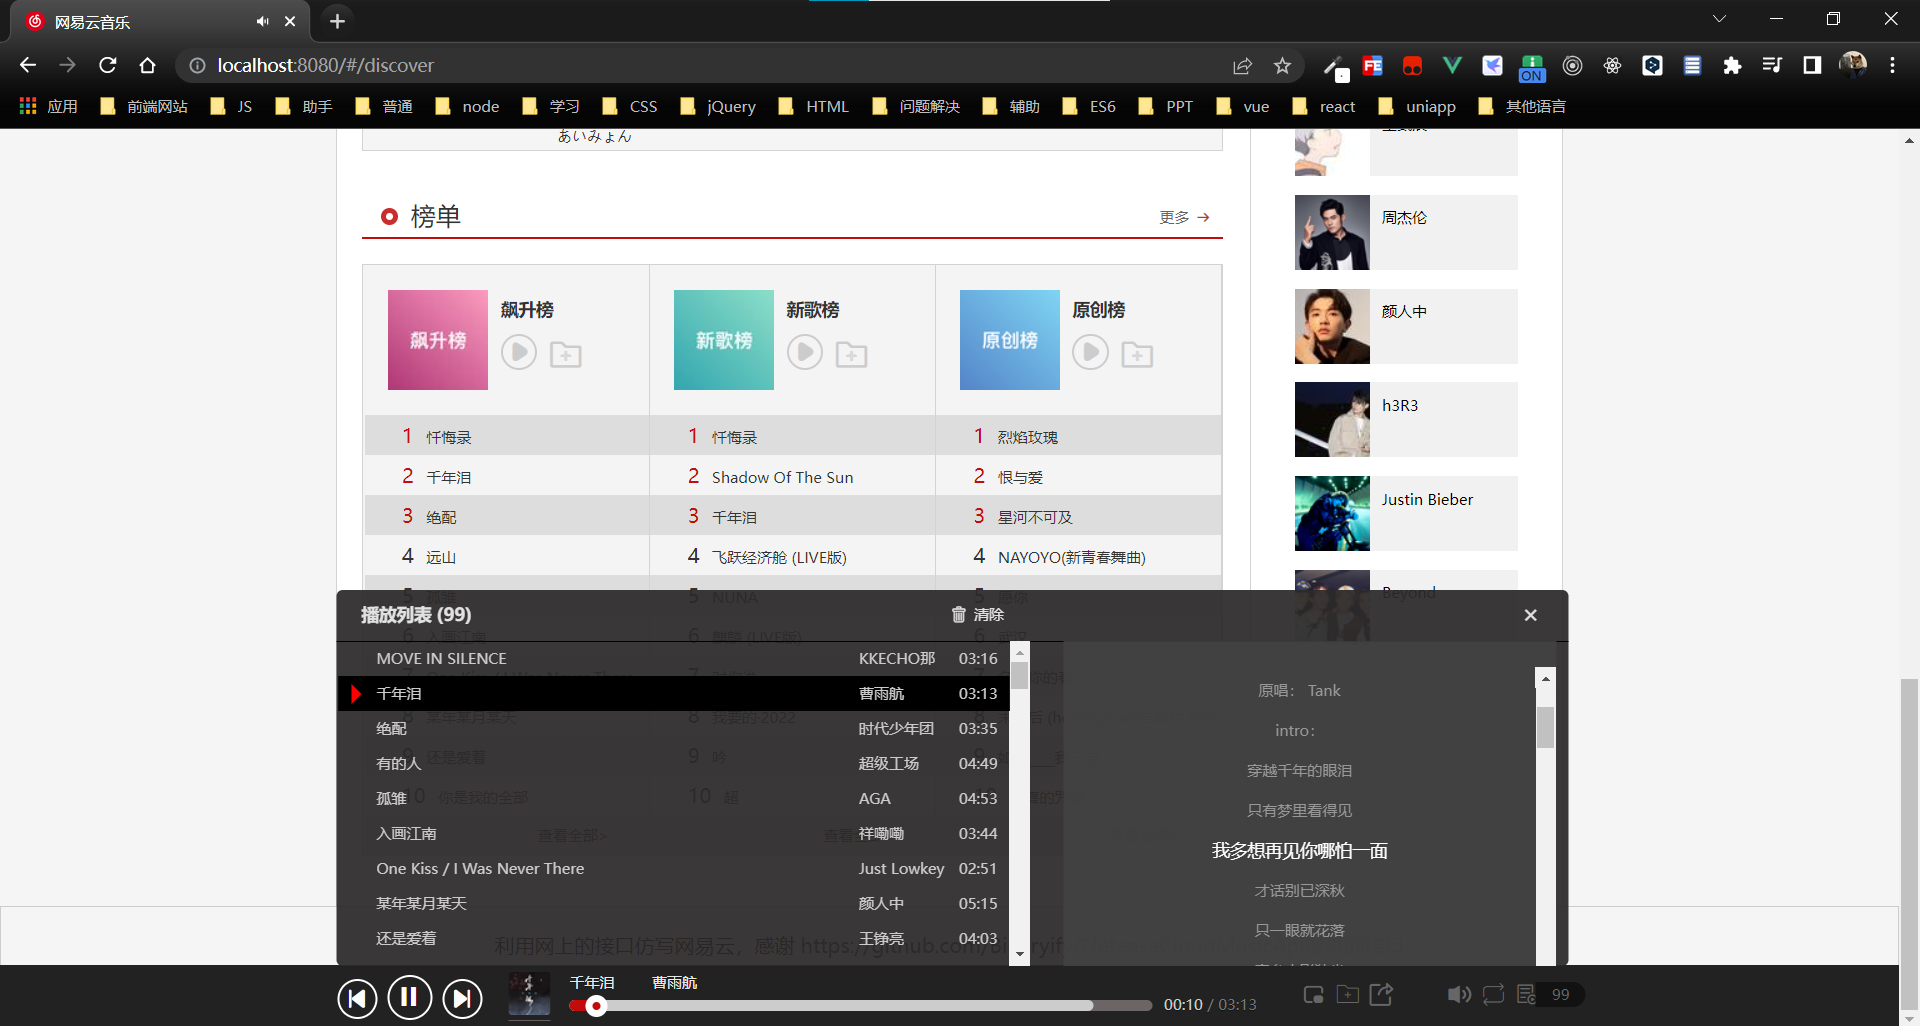The height and width of the screenshot is (1026, 1920).
Task: Skip to the previous track
Action: 357,998
